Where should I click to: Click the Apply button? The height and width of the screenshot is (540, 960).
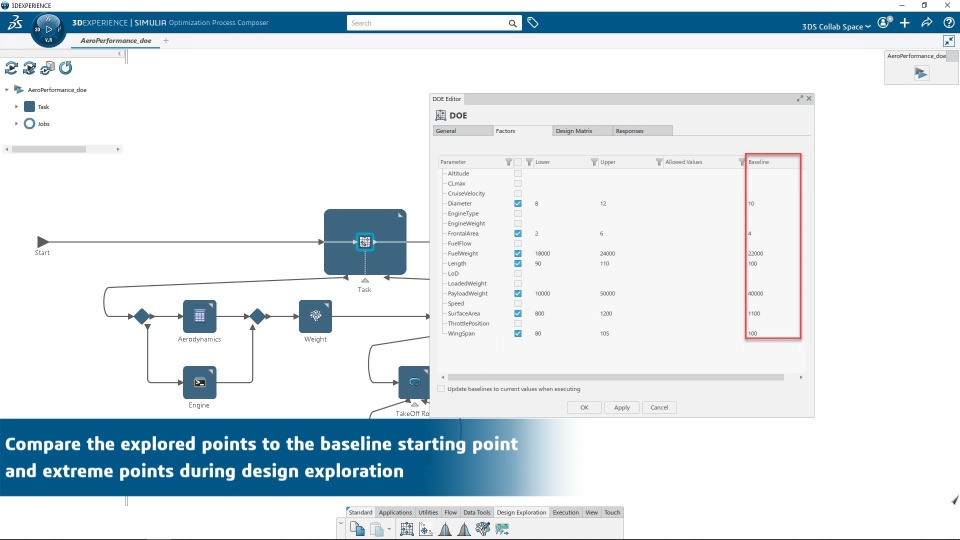click(x=622, y=408)
